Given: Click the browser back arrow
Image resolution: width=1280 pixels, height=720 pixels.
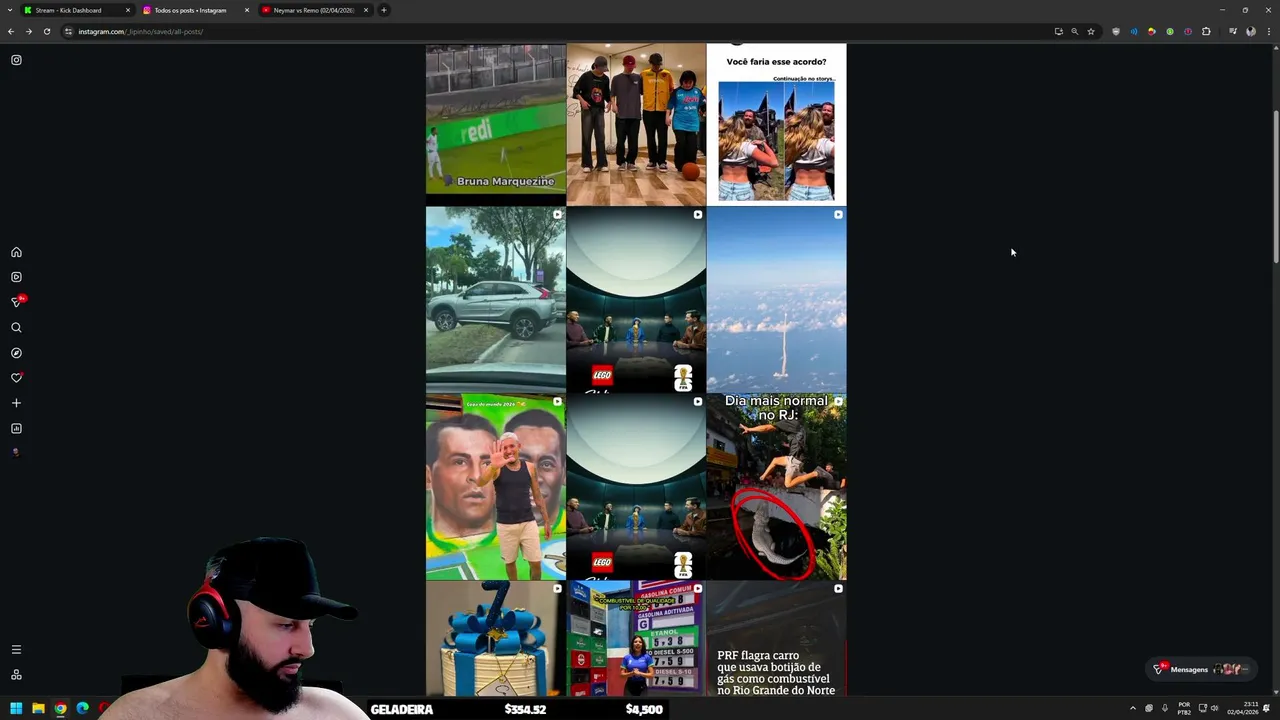Looking at the screenshot, I should [11, 31].
